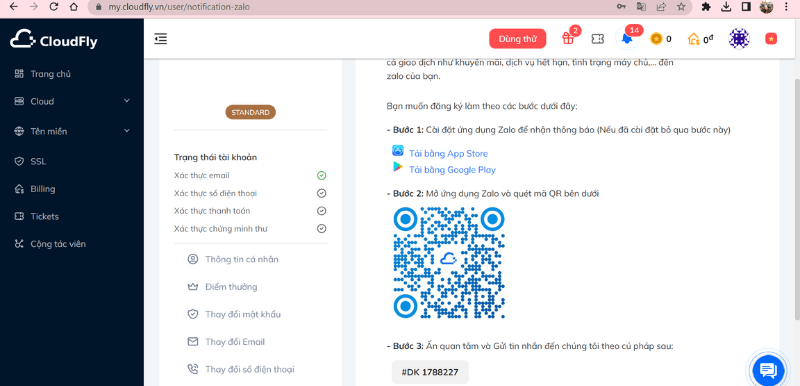
Task: Click the Dùng thử button
Action: 517,39
